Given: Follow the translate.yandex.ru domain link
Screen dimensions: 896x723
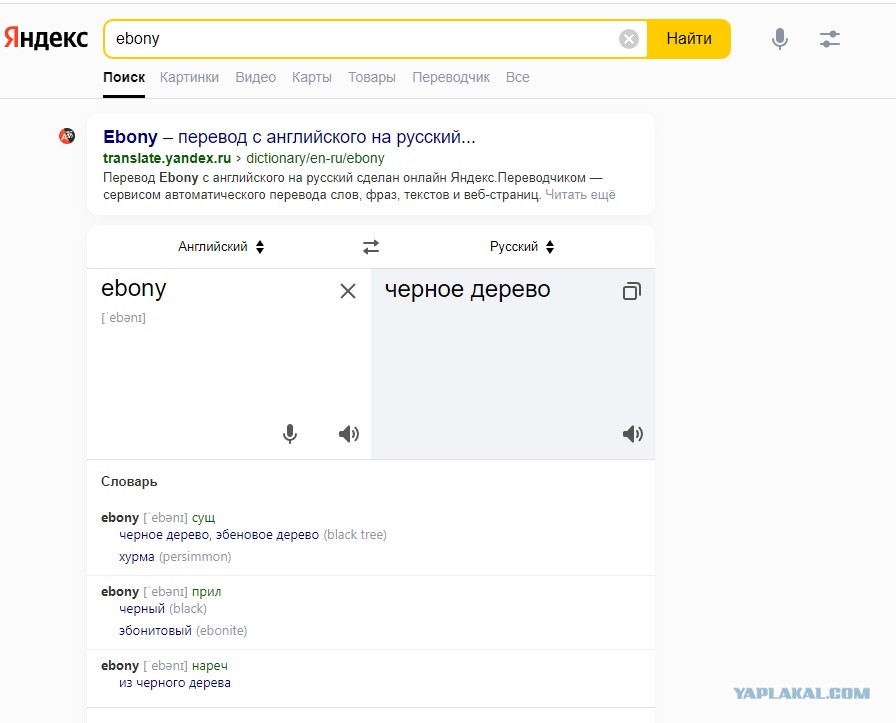Looking at the screenshot, I should click(x=167, y=158).
